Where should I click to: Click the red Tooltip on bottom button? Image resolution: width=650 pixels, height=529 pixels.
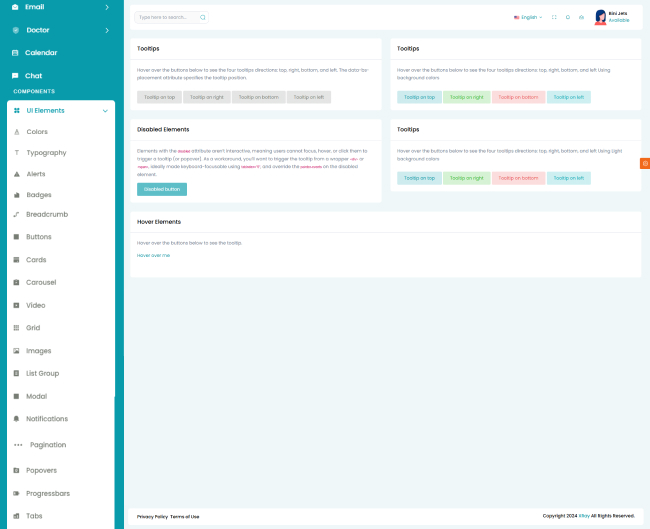(519, 97)
